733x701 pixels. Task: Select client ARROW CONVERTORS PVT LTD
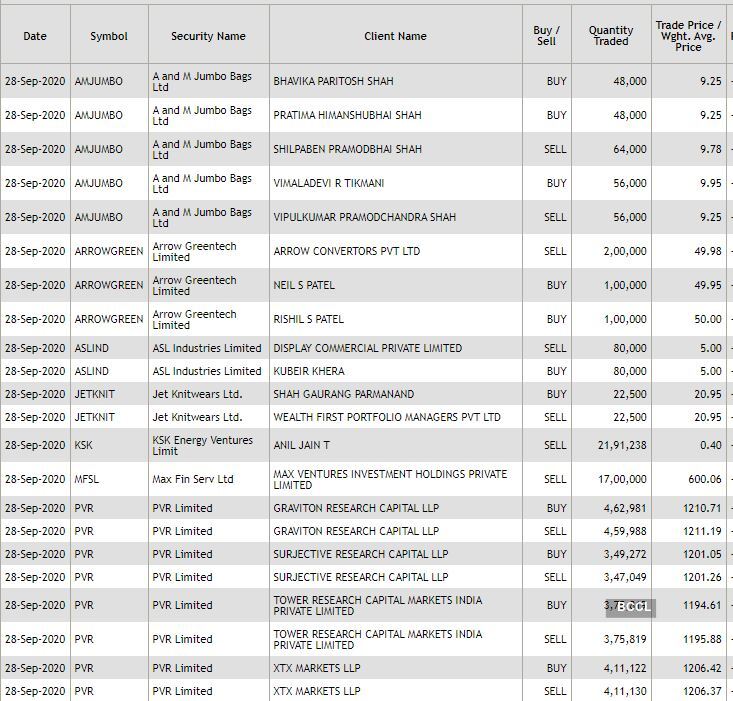pos(346,251)
